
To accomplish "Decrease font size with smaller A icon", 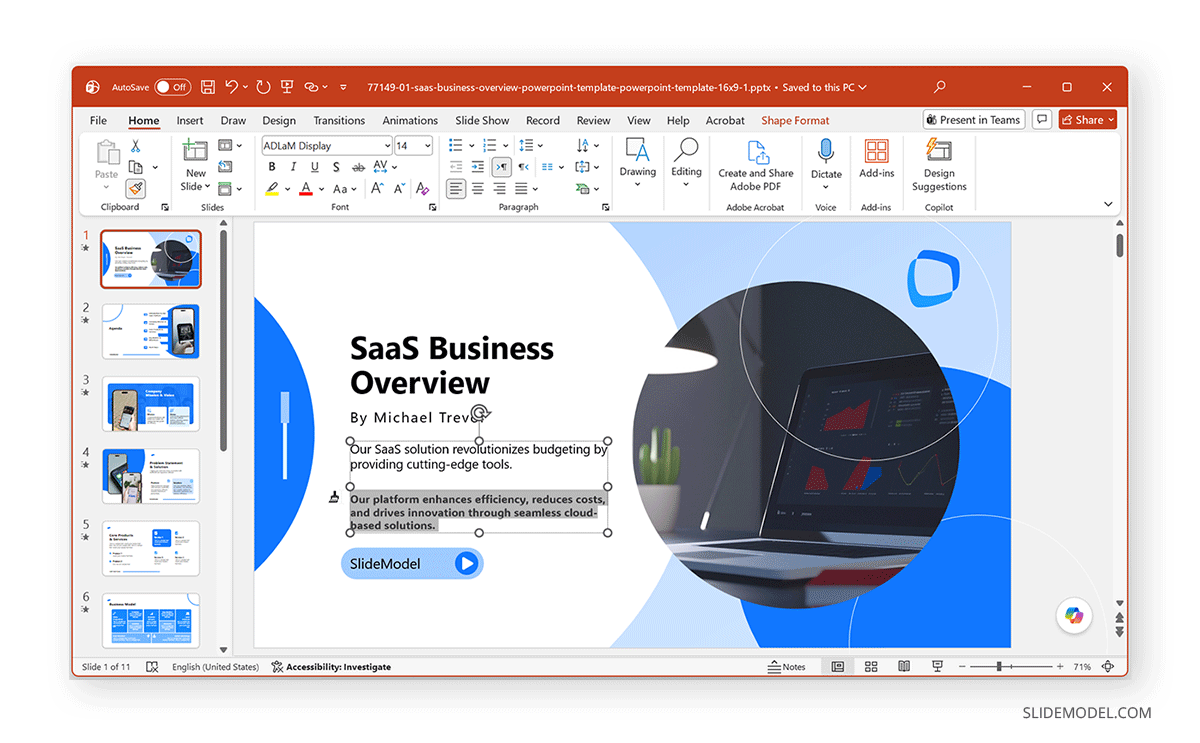I will click(x=399, y=188).
